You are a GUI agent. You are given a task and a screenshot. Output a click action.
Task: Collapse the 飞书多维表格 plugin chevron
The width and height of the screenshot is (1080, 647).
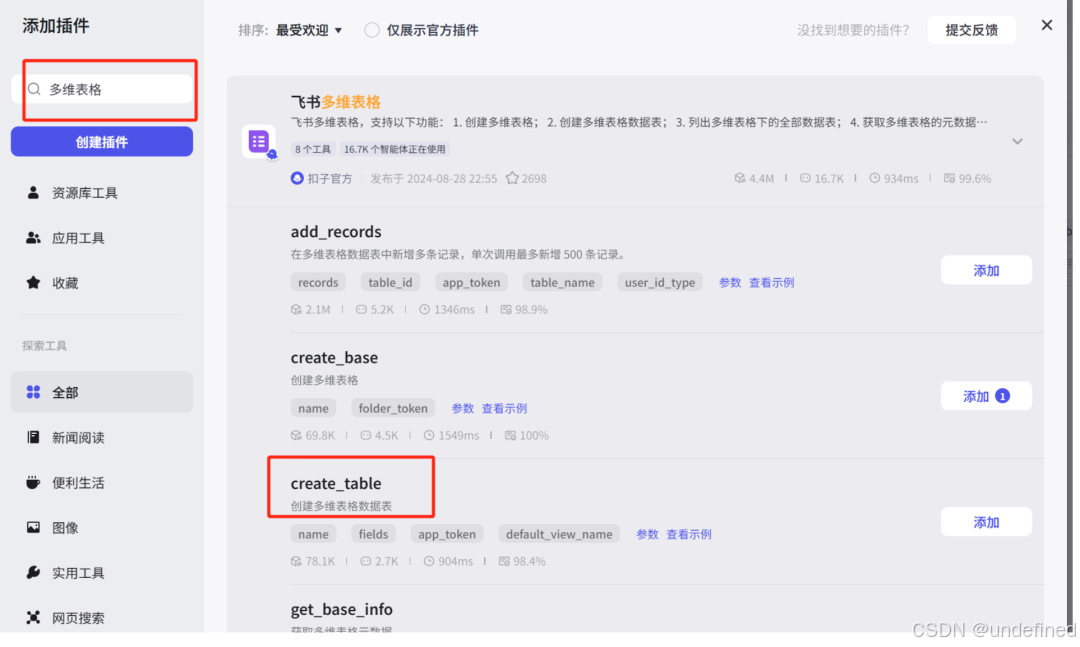[1017, 141]
